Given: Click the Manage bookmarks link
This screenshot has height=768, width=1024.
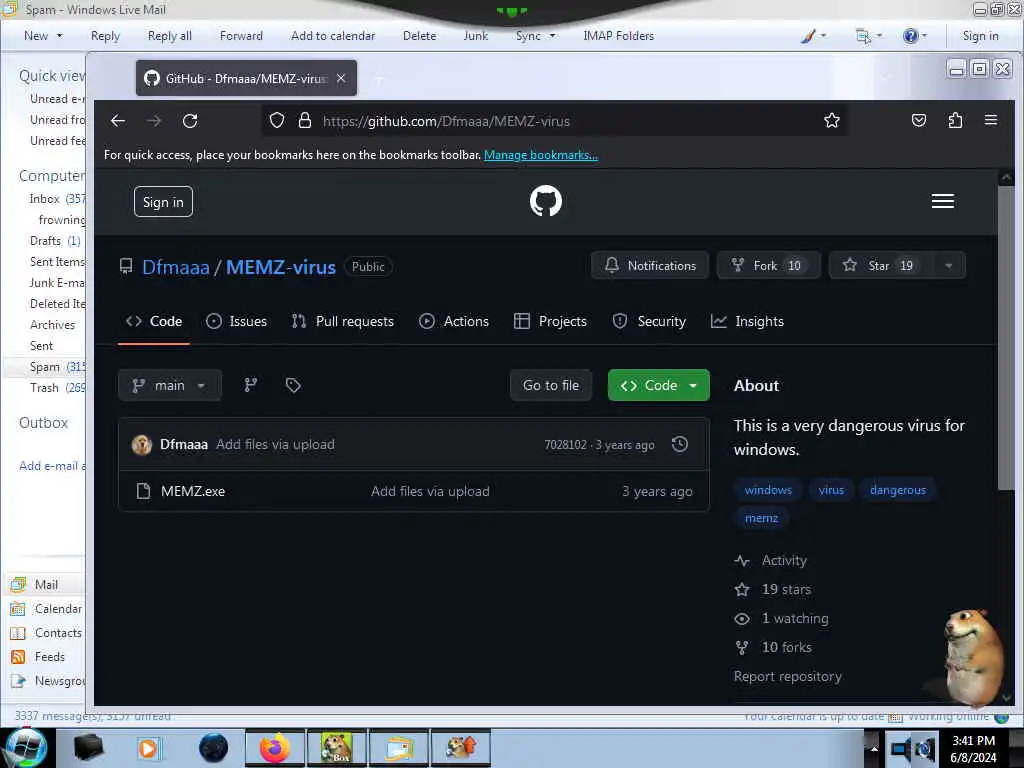Looking at the screenshot, I should 541,155.
